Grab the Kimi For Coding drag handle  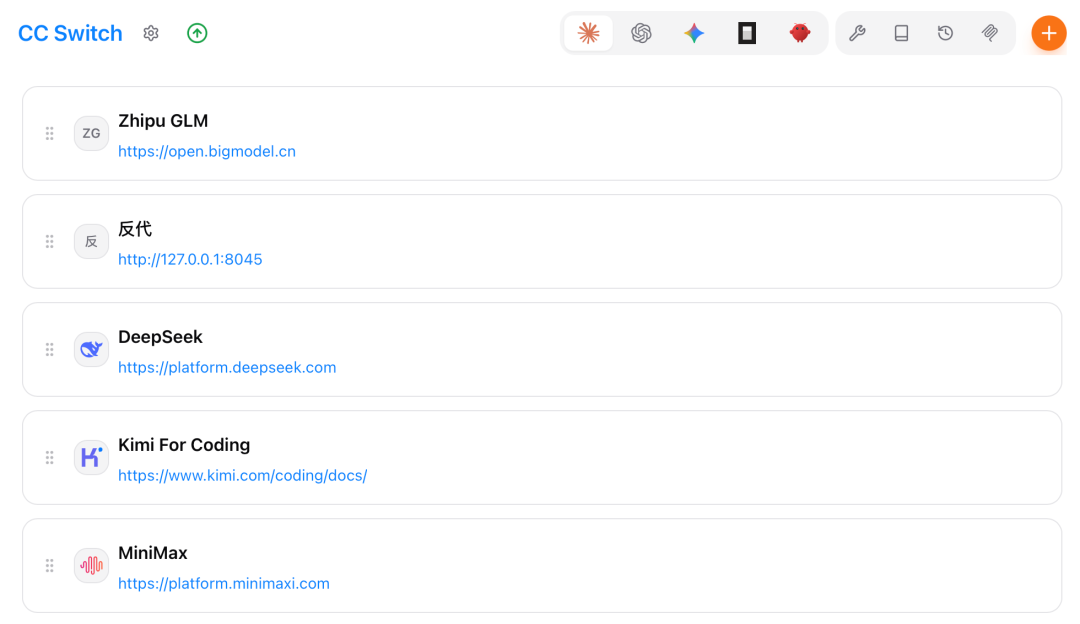pos(50,458)
